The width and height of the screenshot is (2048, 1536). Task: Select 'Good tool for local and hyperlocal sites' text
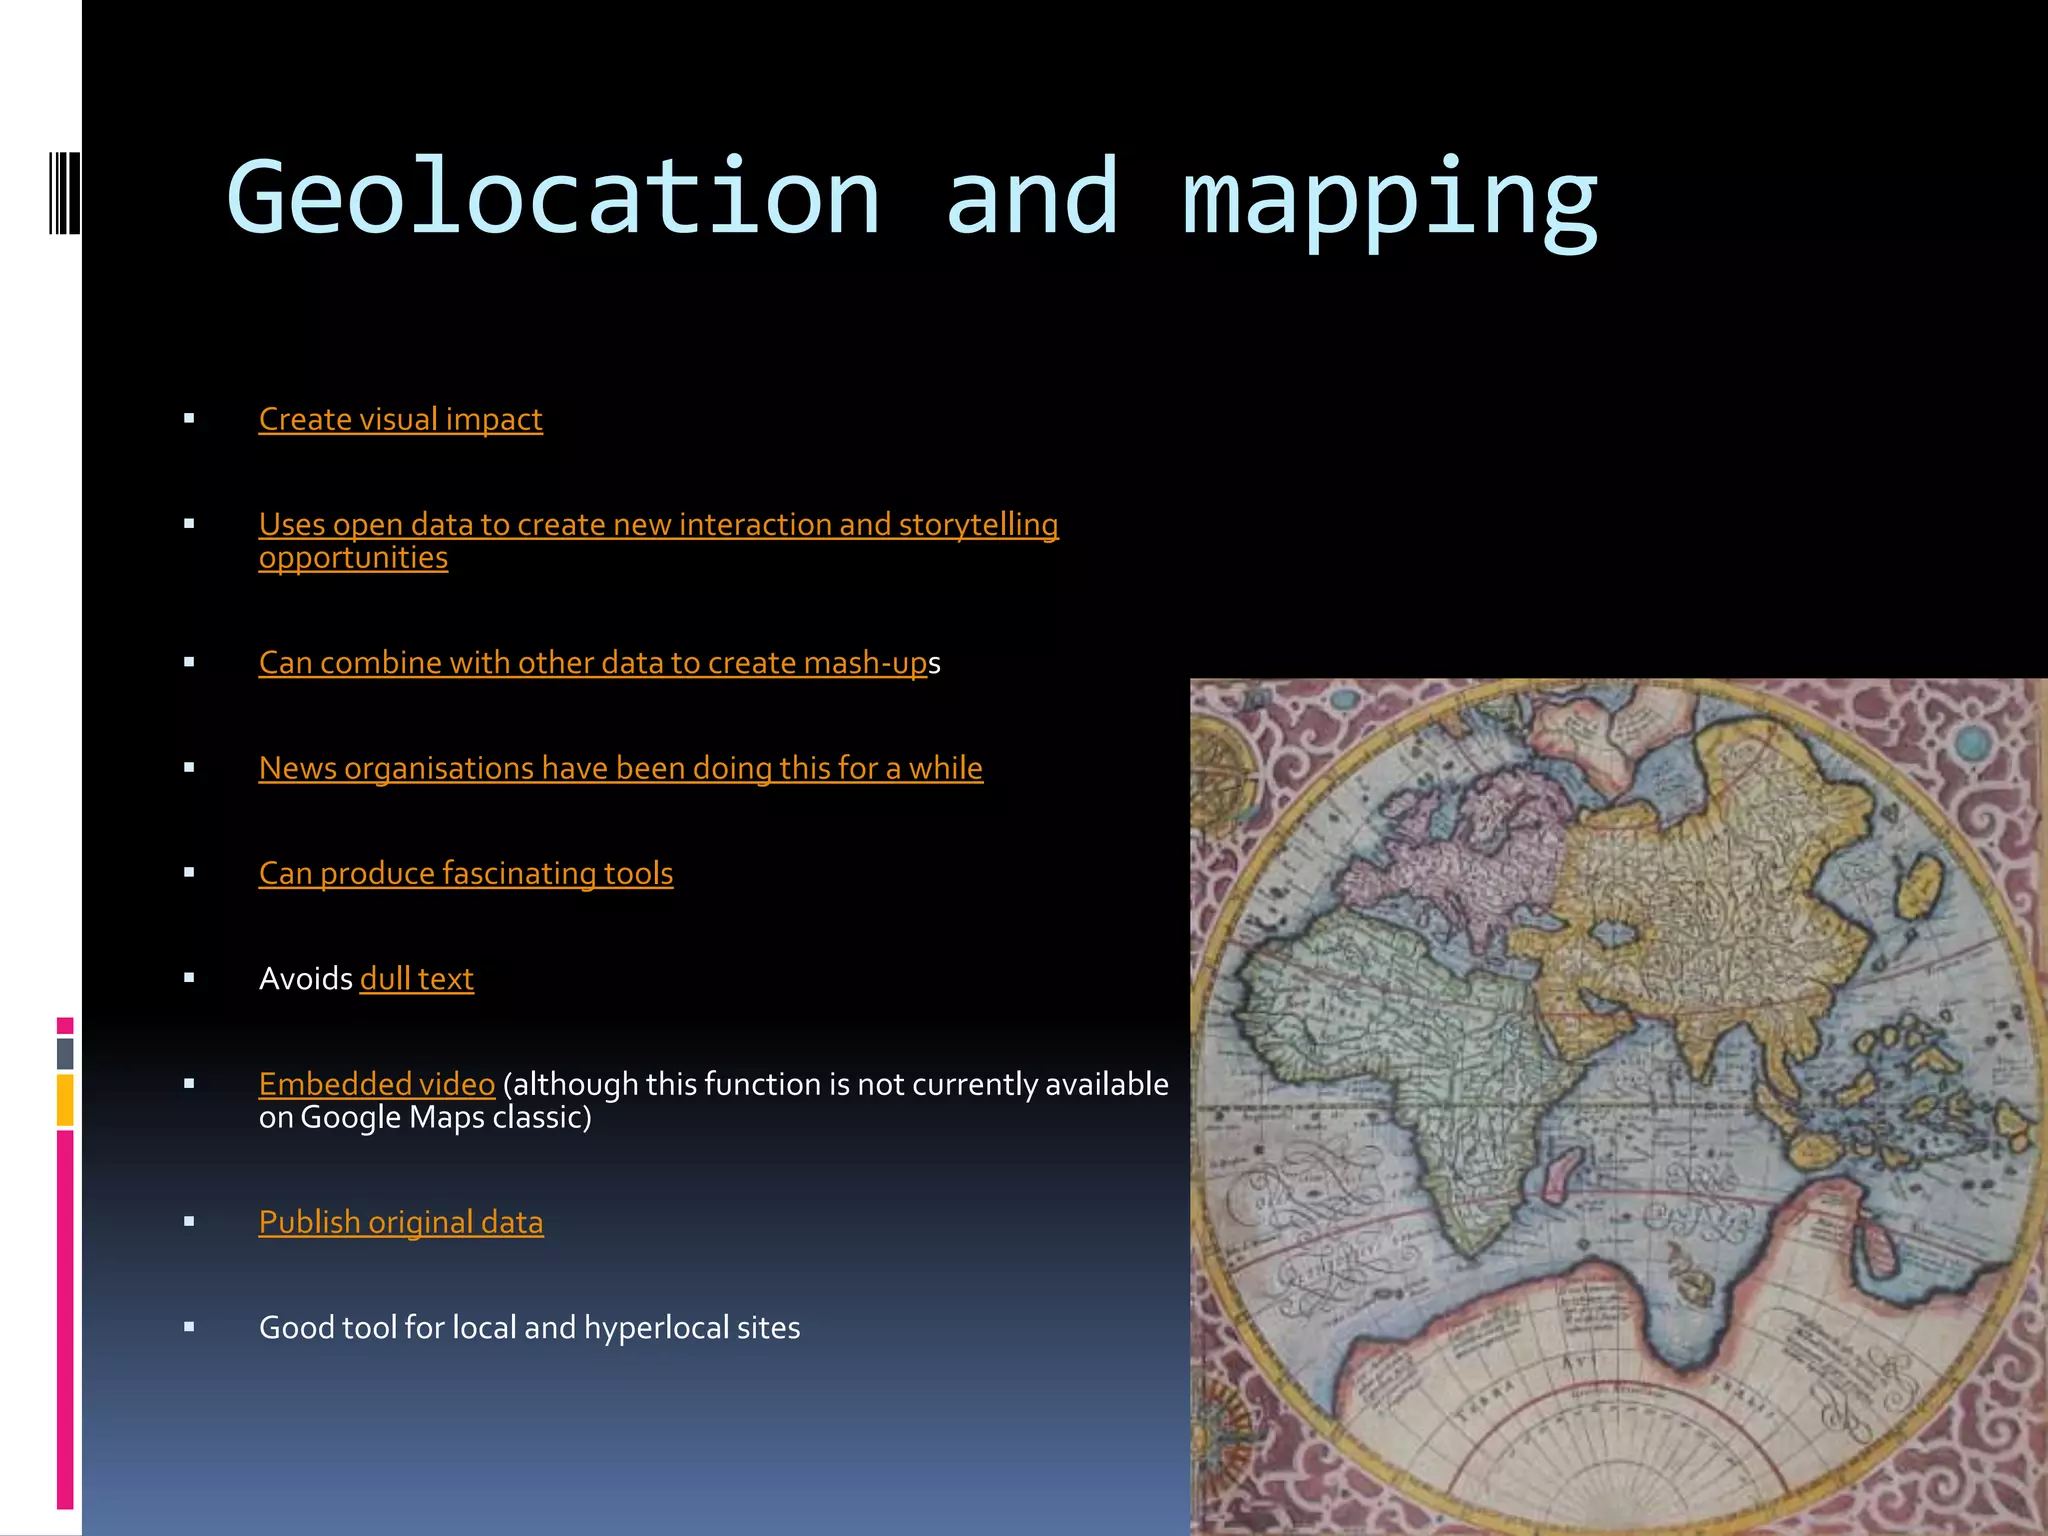tap(529, 1327)
